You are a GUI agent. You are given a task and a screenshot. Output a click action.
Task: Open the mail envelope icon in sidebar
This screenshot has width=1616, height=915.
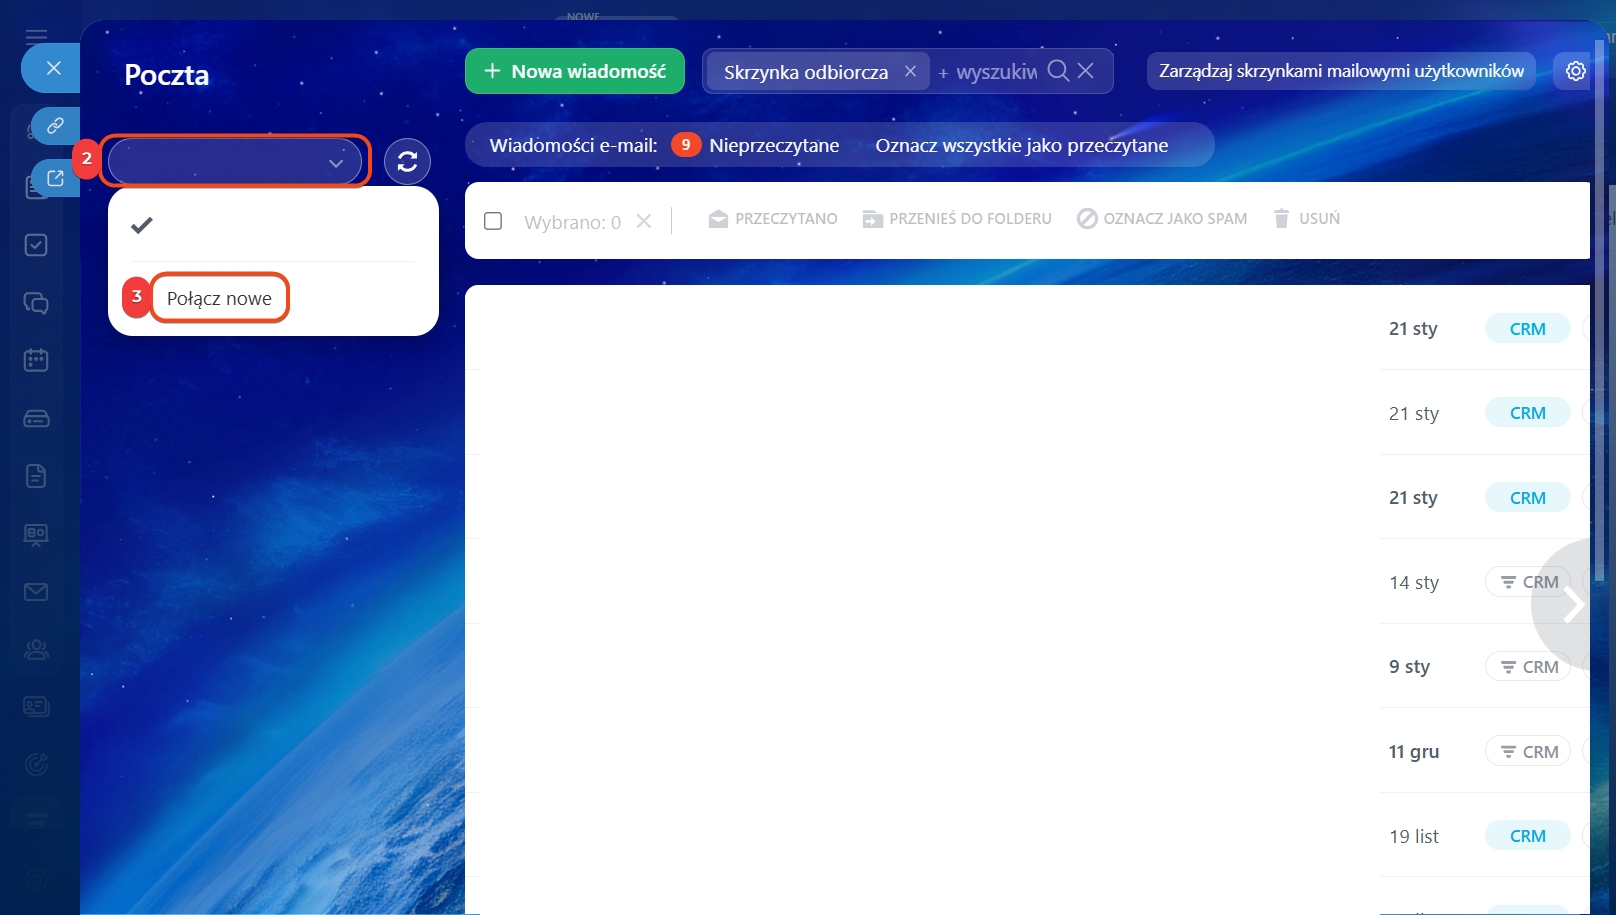tap(36, 592)
